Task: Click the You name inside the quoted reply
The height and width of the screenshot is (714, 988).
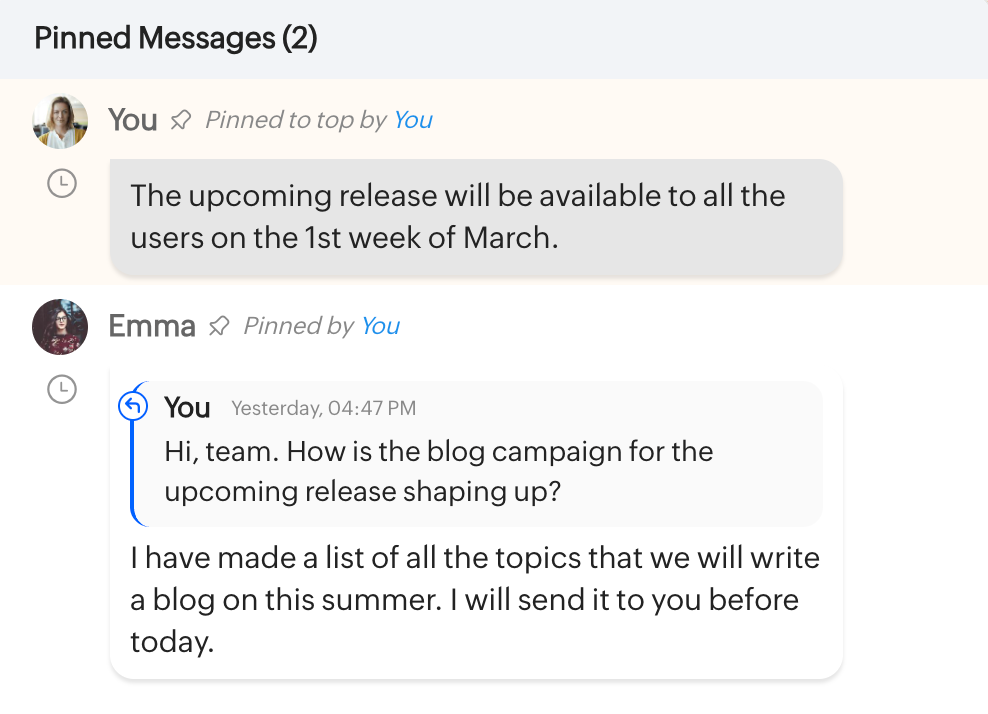Action: coord(187,407)
